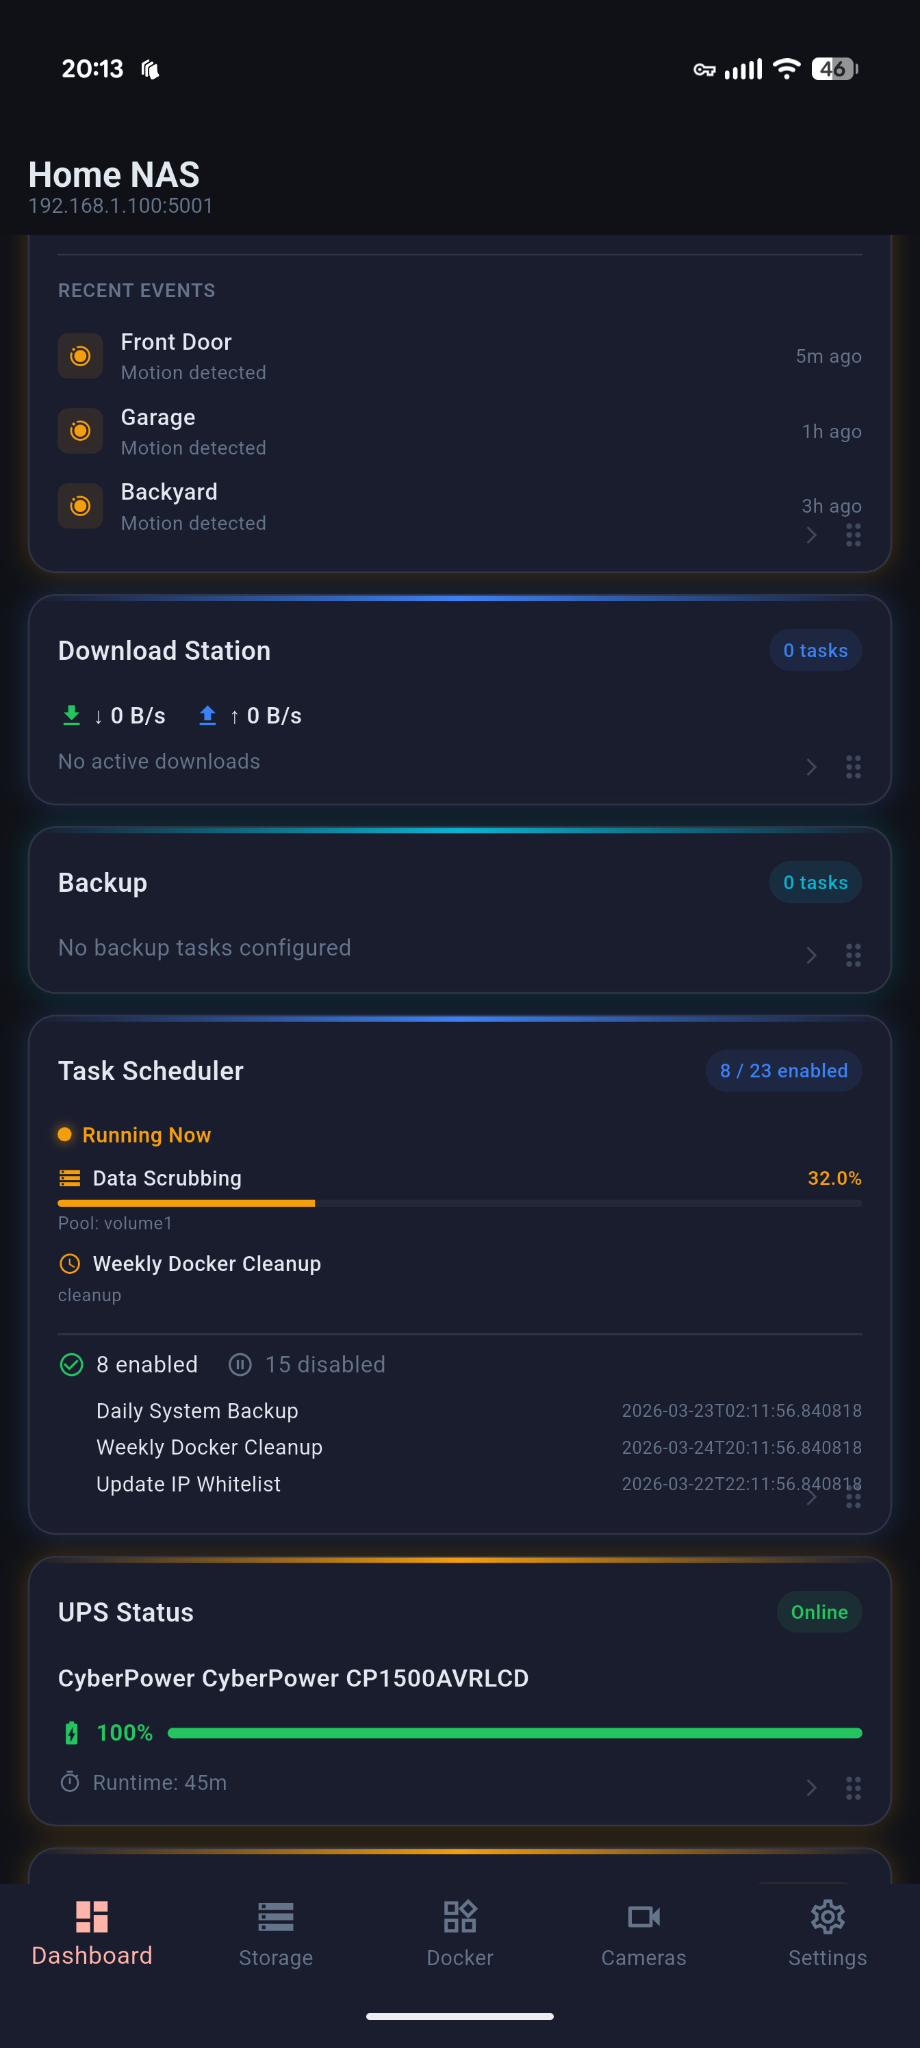Tap the drag handle on the Recent Events card
This screenshot has width=920, height=2048.
click(853, 536)
